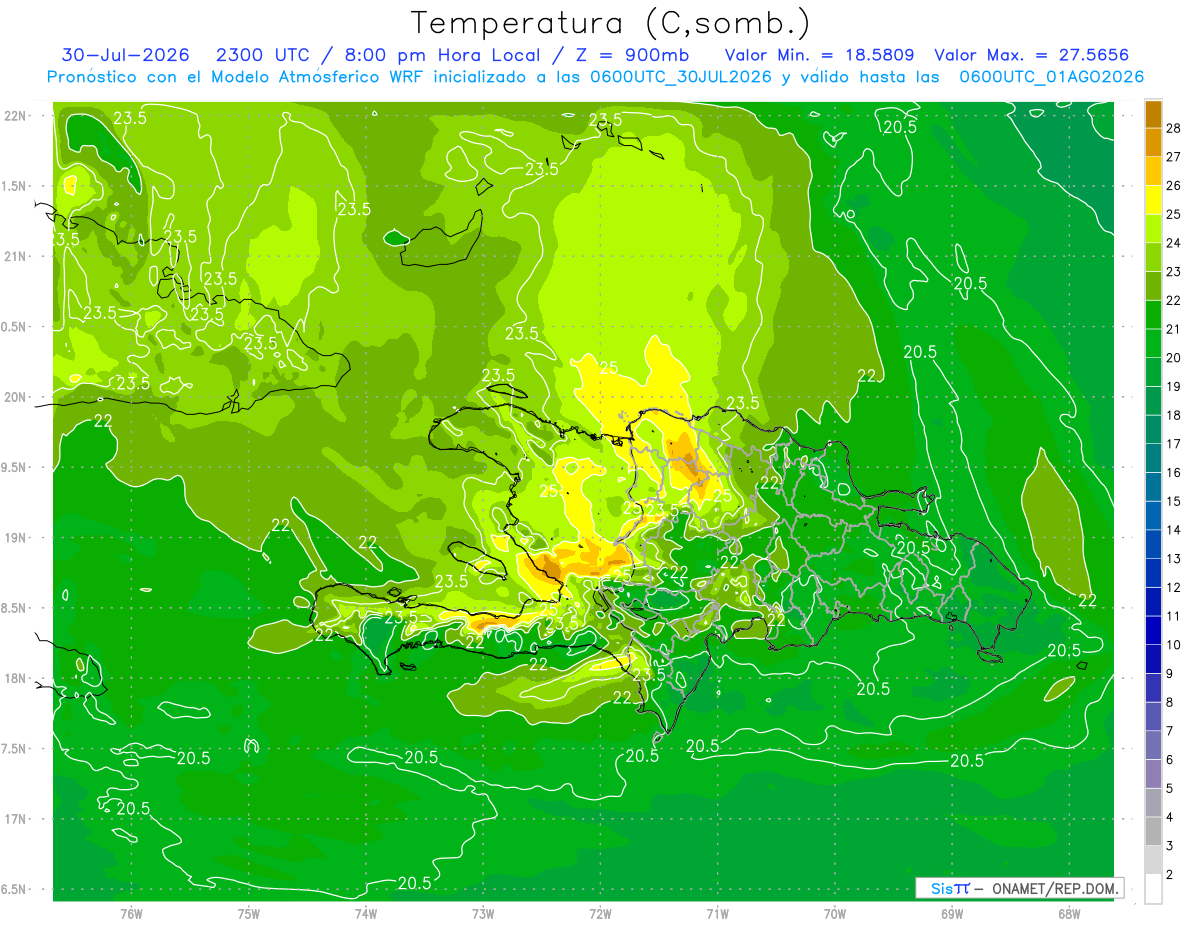Click the color scale value 27
1200x927 pixels.
coord(1174,157)
